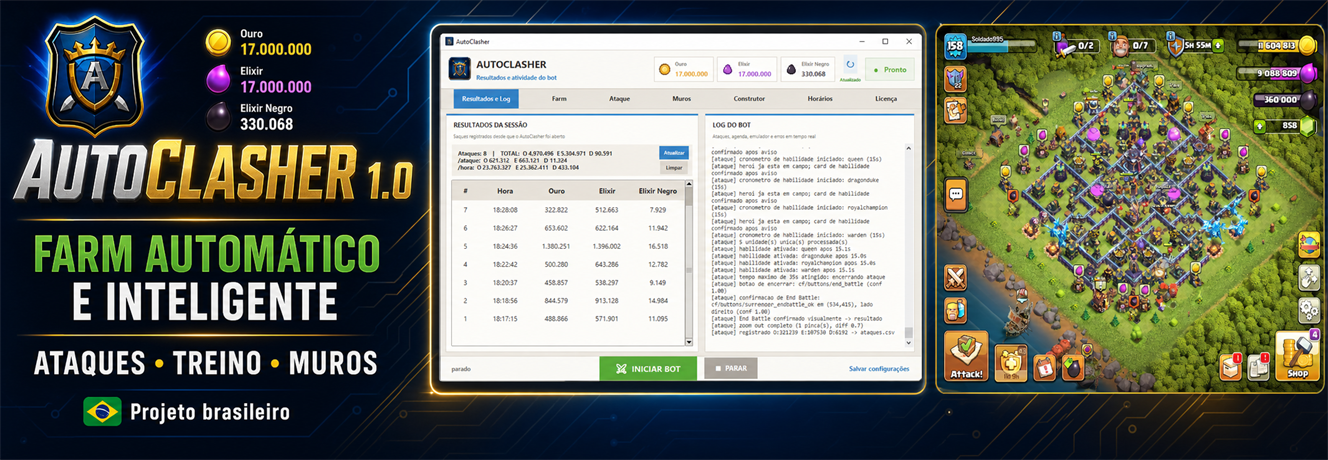The height and width of the screenshot is (460, 1328).
Task: Click the elixir value 643.286 in row 4
Action: 607,264
